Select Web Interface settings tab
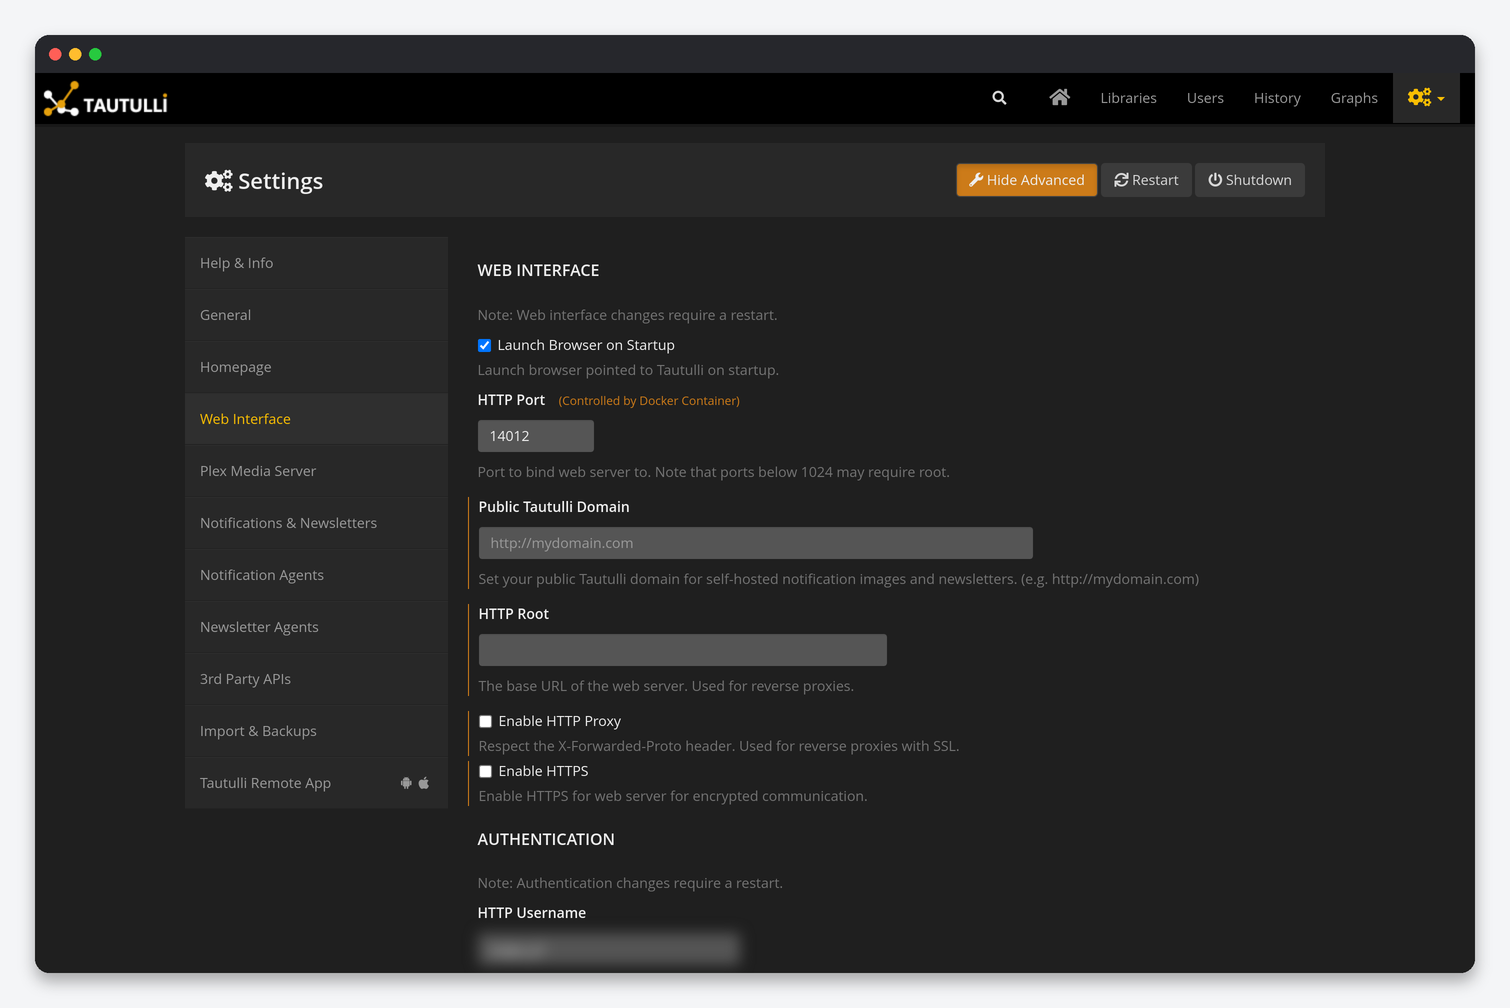This screenshot has height=1008, width=1510. pos(316,419)
